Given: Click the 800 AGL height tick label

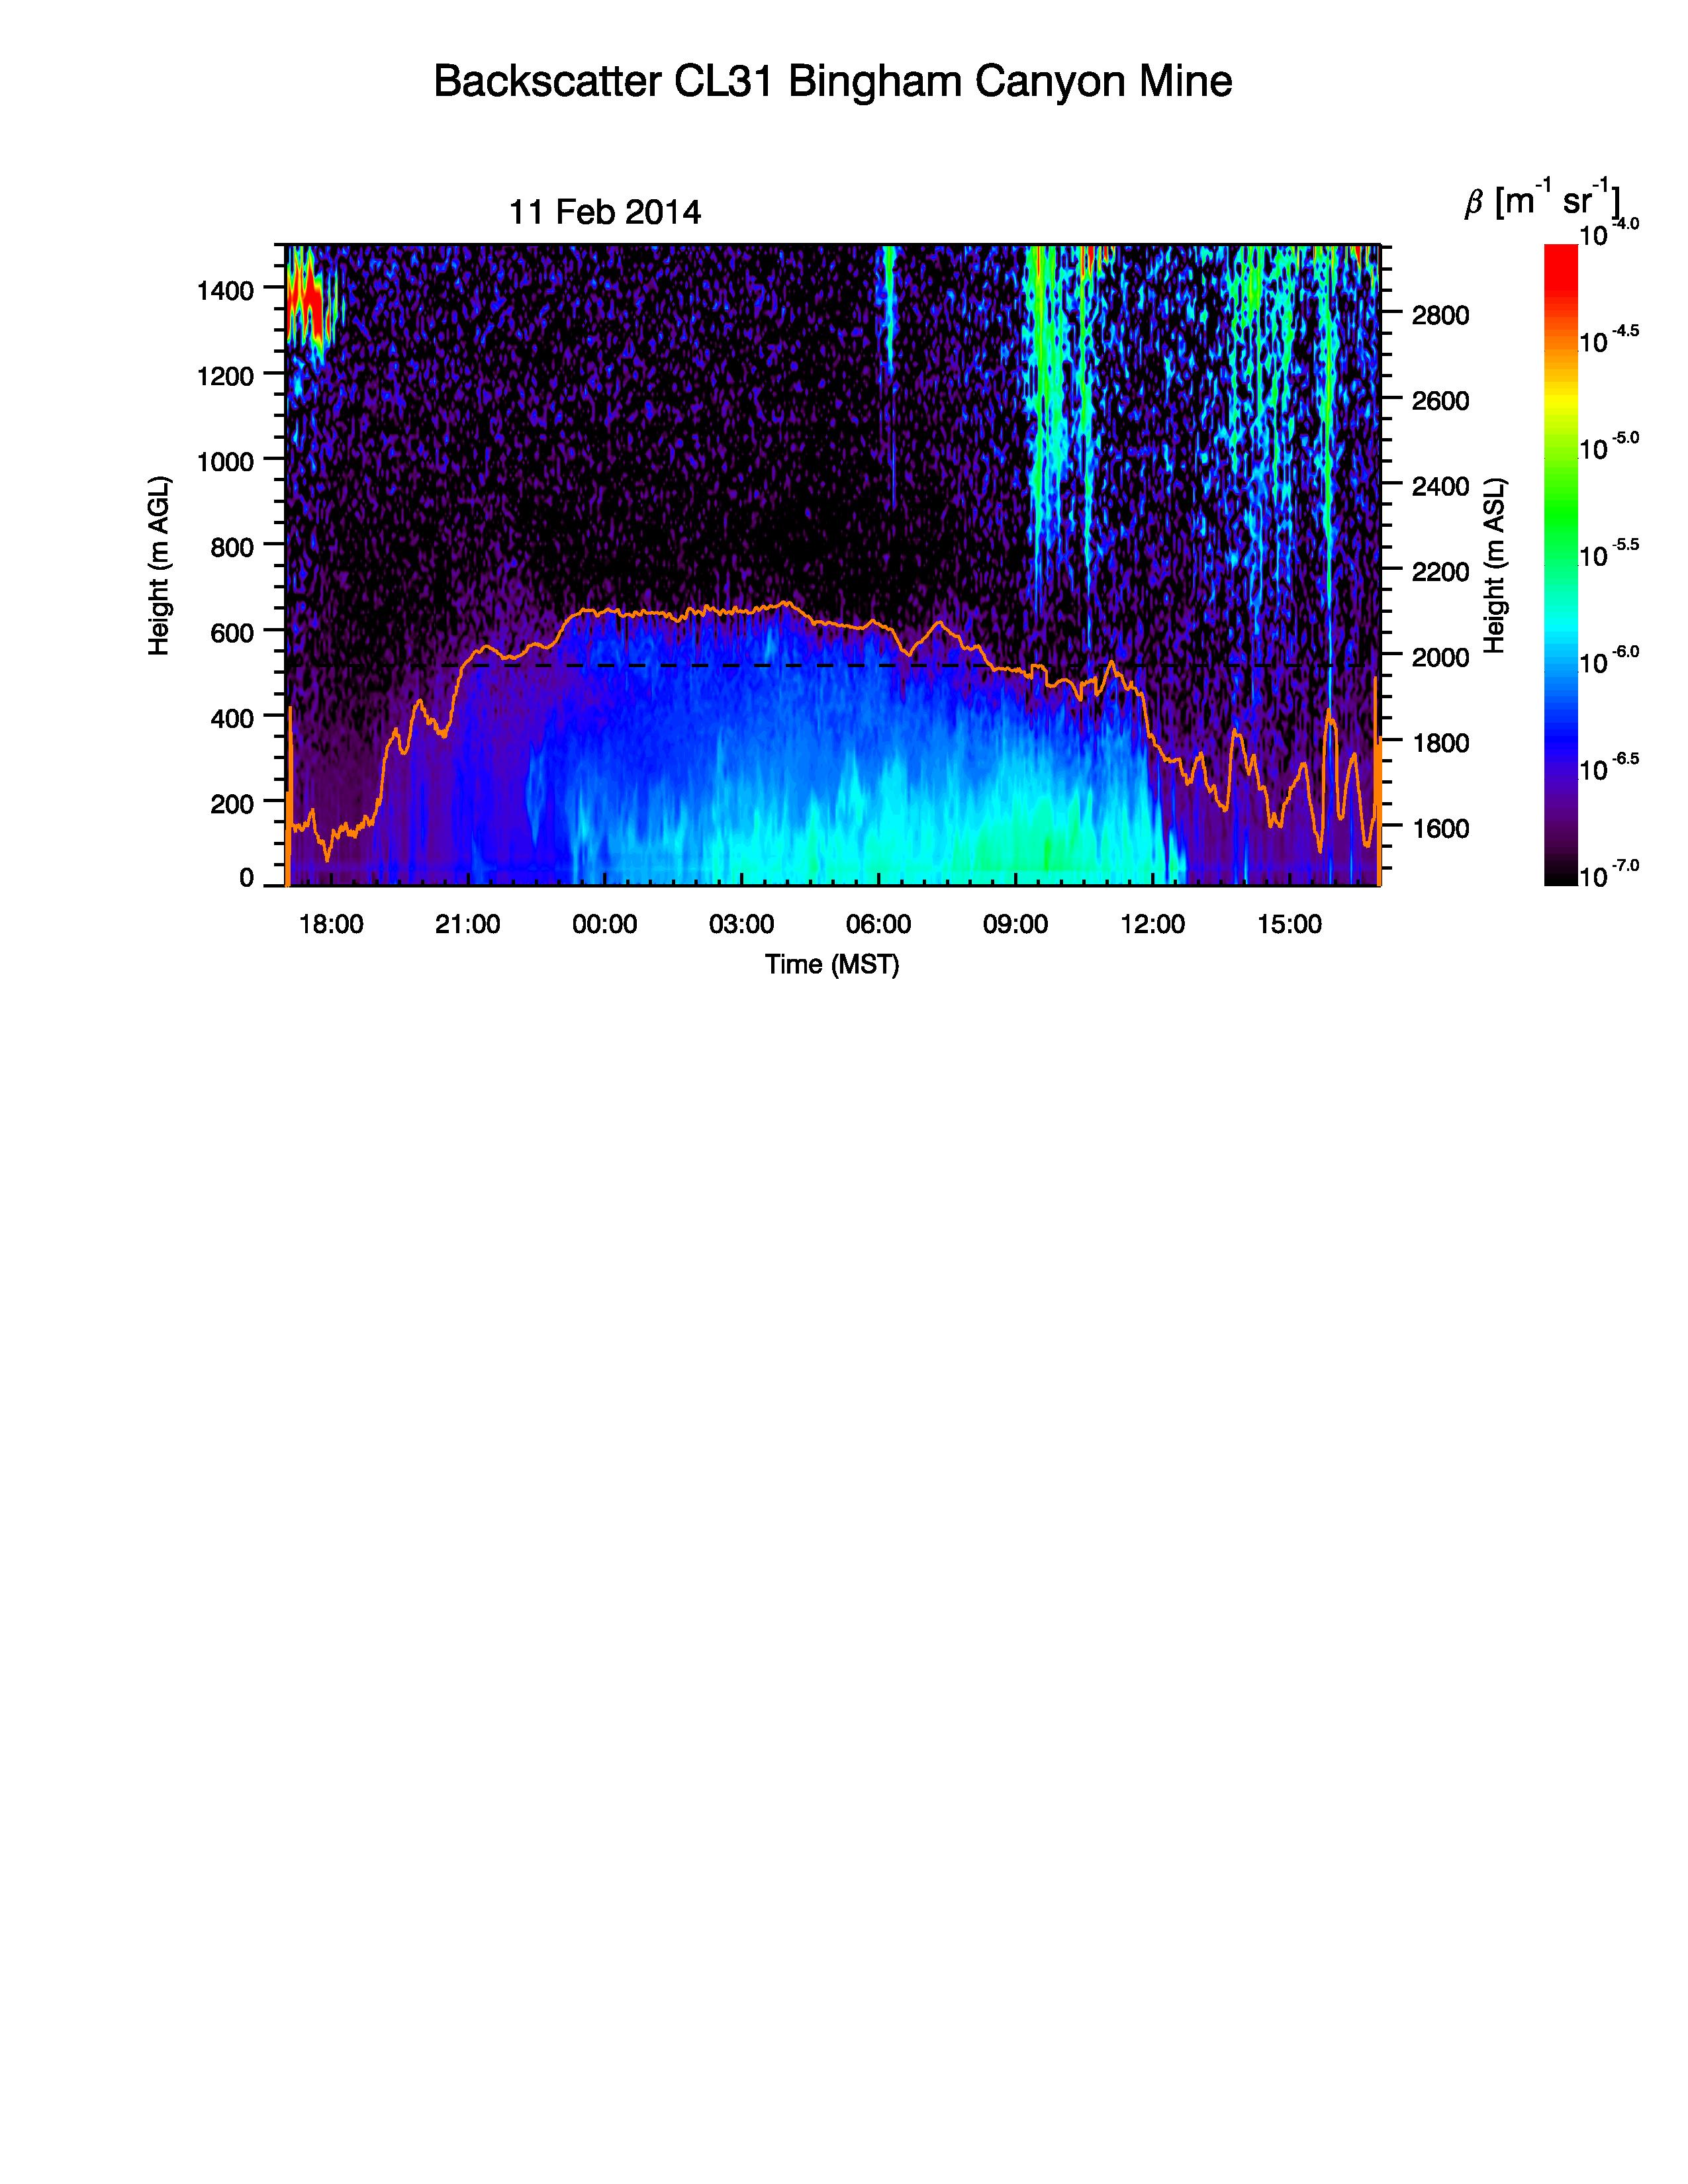Looking at the screenshot, I should click(232, 548).
